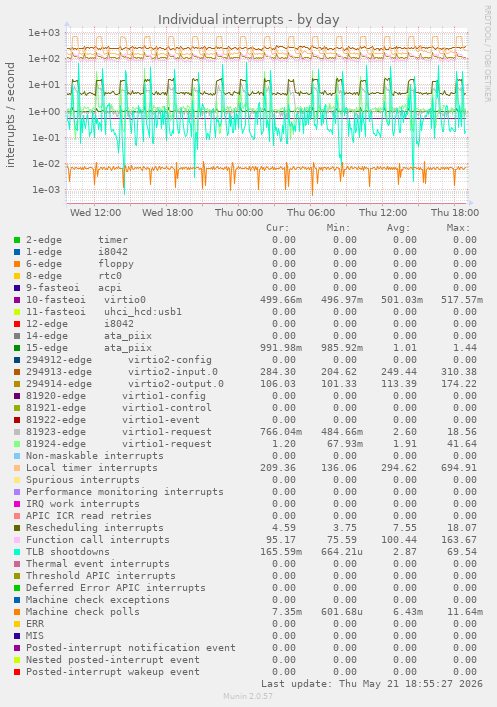The height and width of the screenshot is (707, 497).
Task: Click the 15-edge ata_piix green swatch
Action: [17, 348]
